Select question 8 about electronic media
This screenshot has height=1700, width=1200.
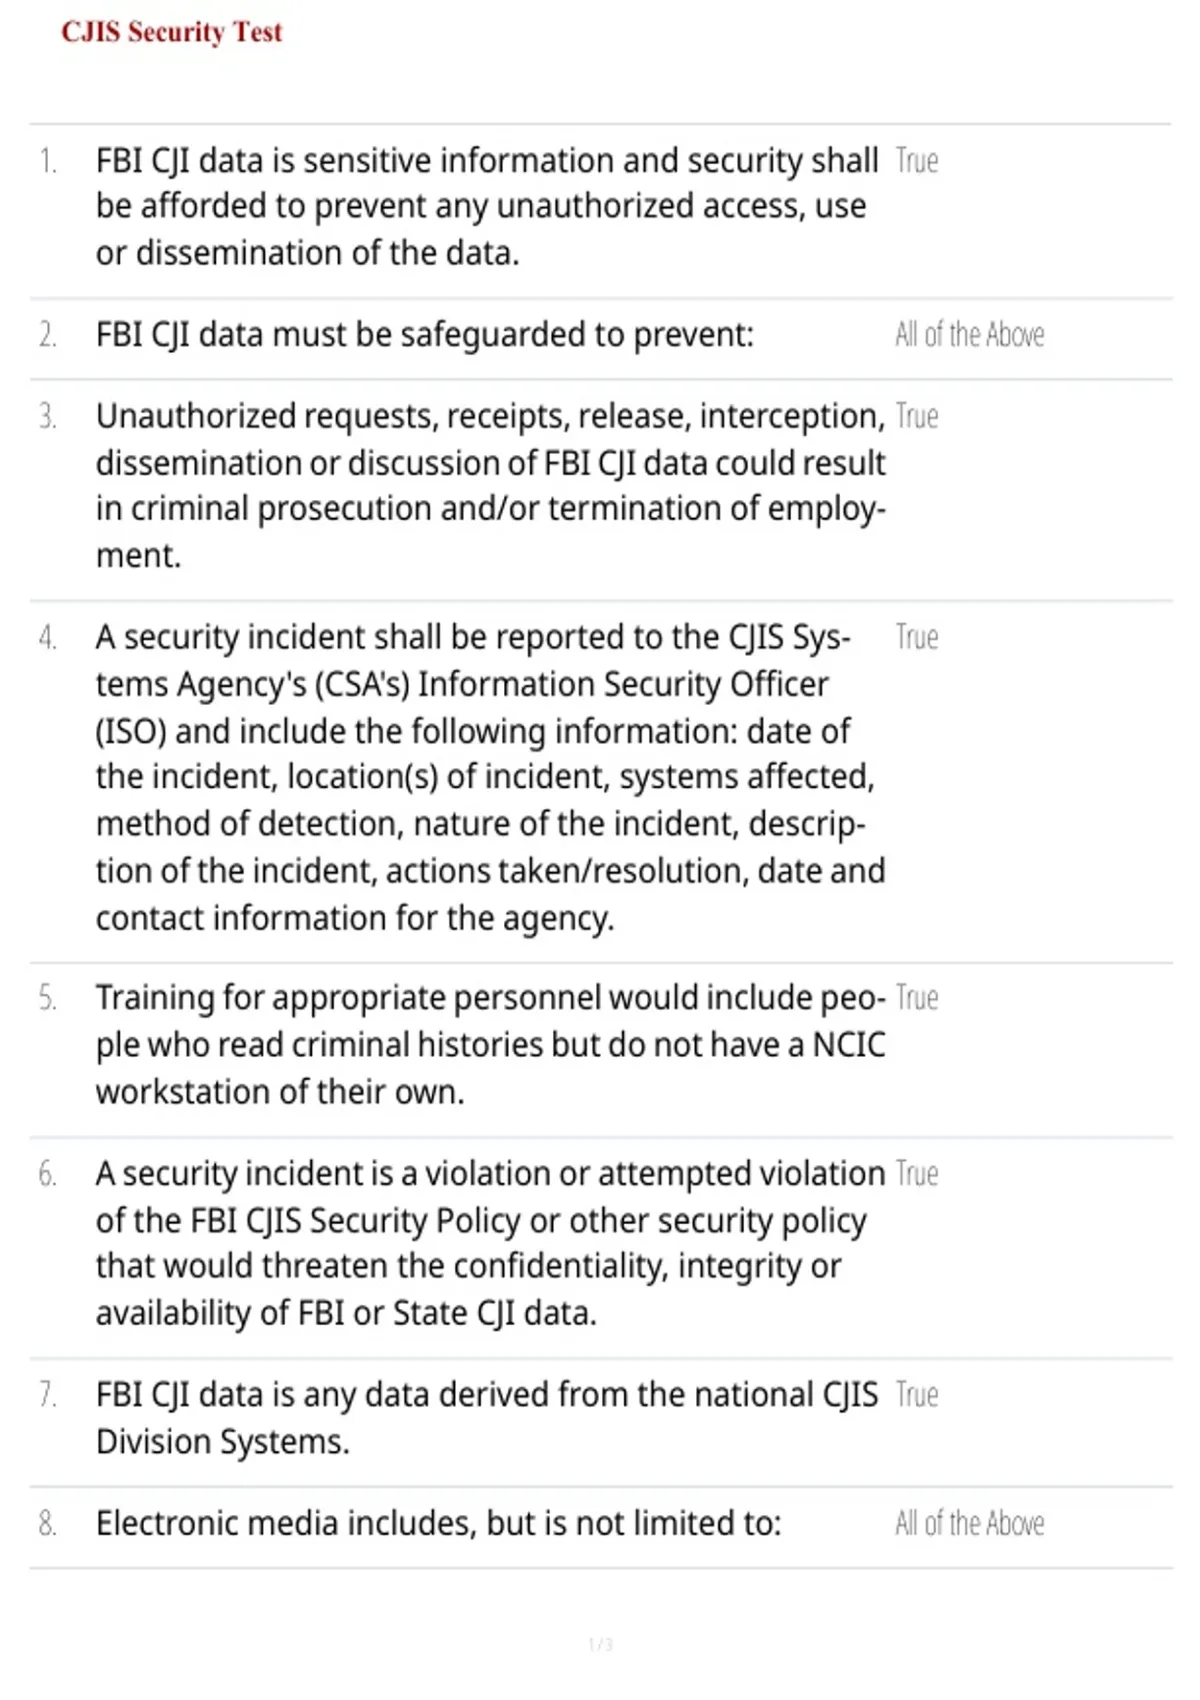[438, 1523]
